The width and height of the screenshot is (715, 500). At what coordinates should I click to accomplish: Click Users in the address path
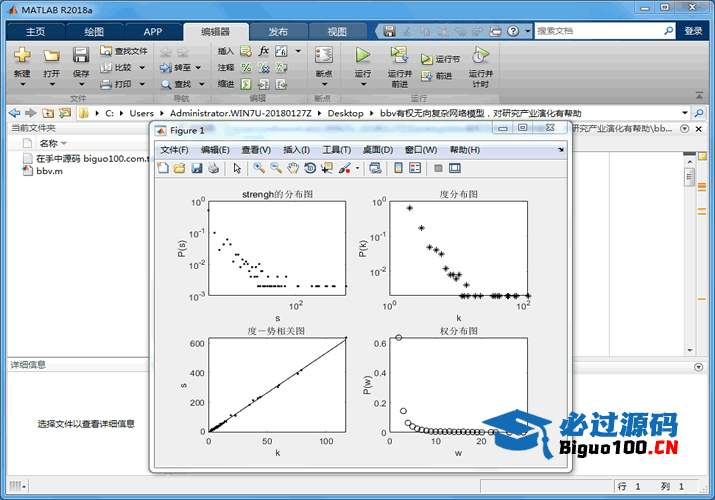click(x=141, y=113)
